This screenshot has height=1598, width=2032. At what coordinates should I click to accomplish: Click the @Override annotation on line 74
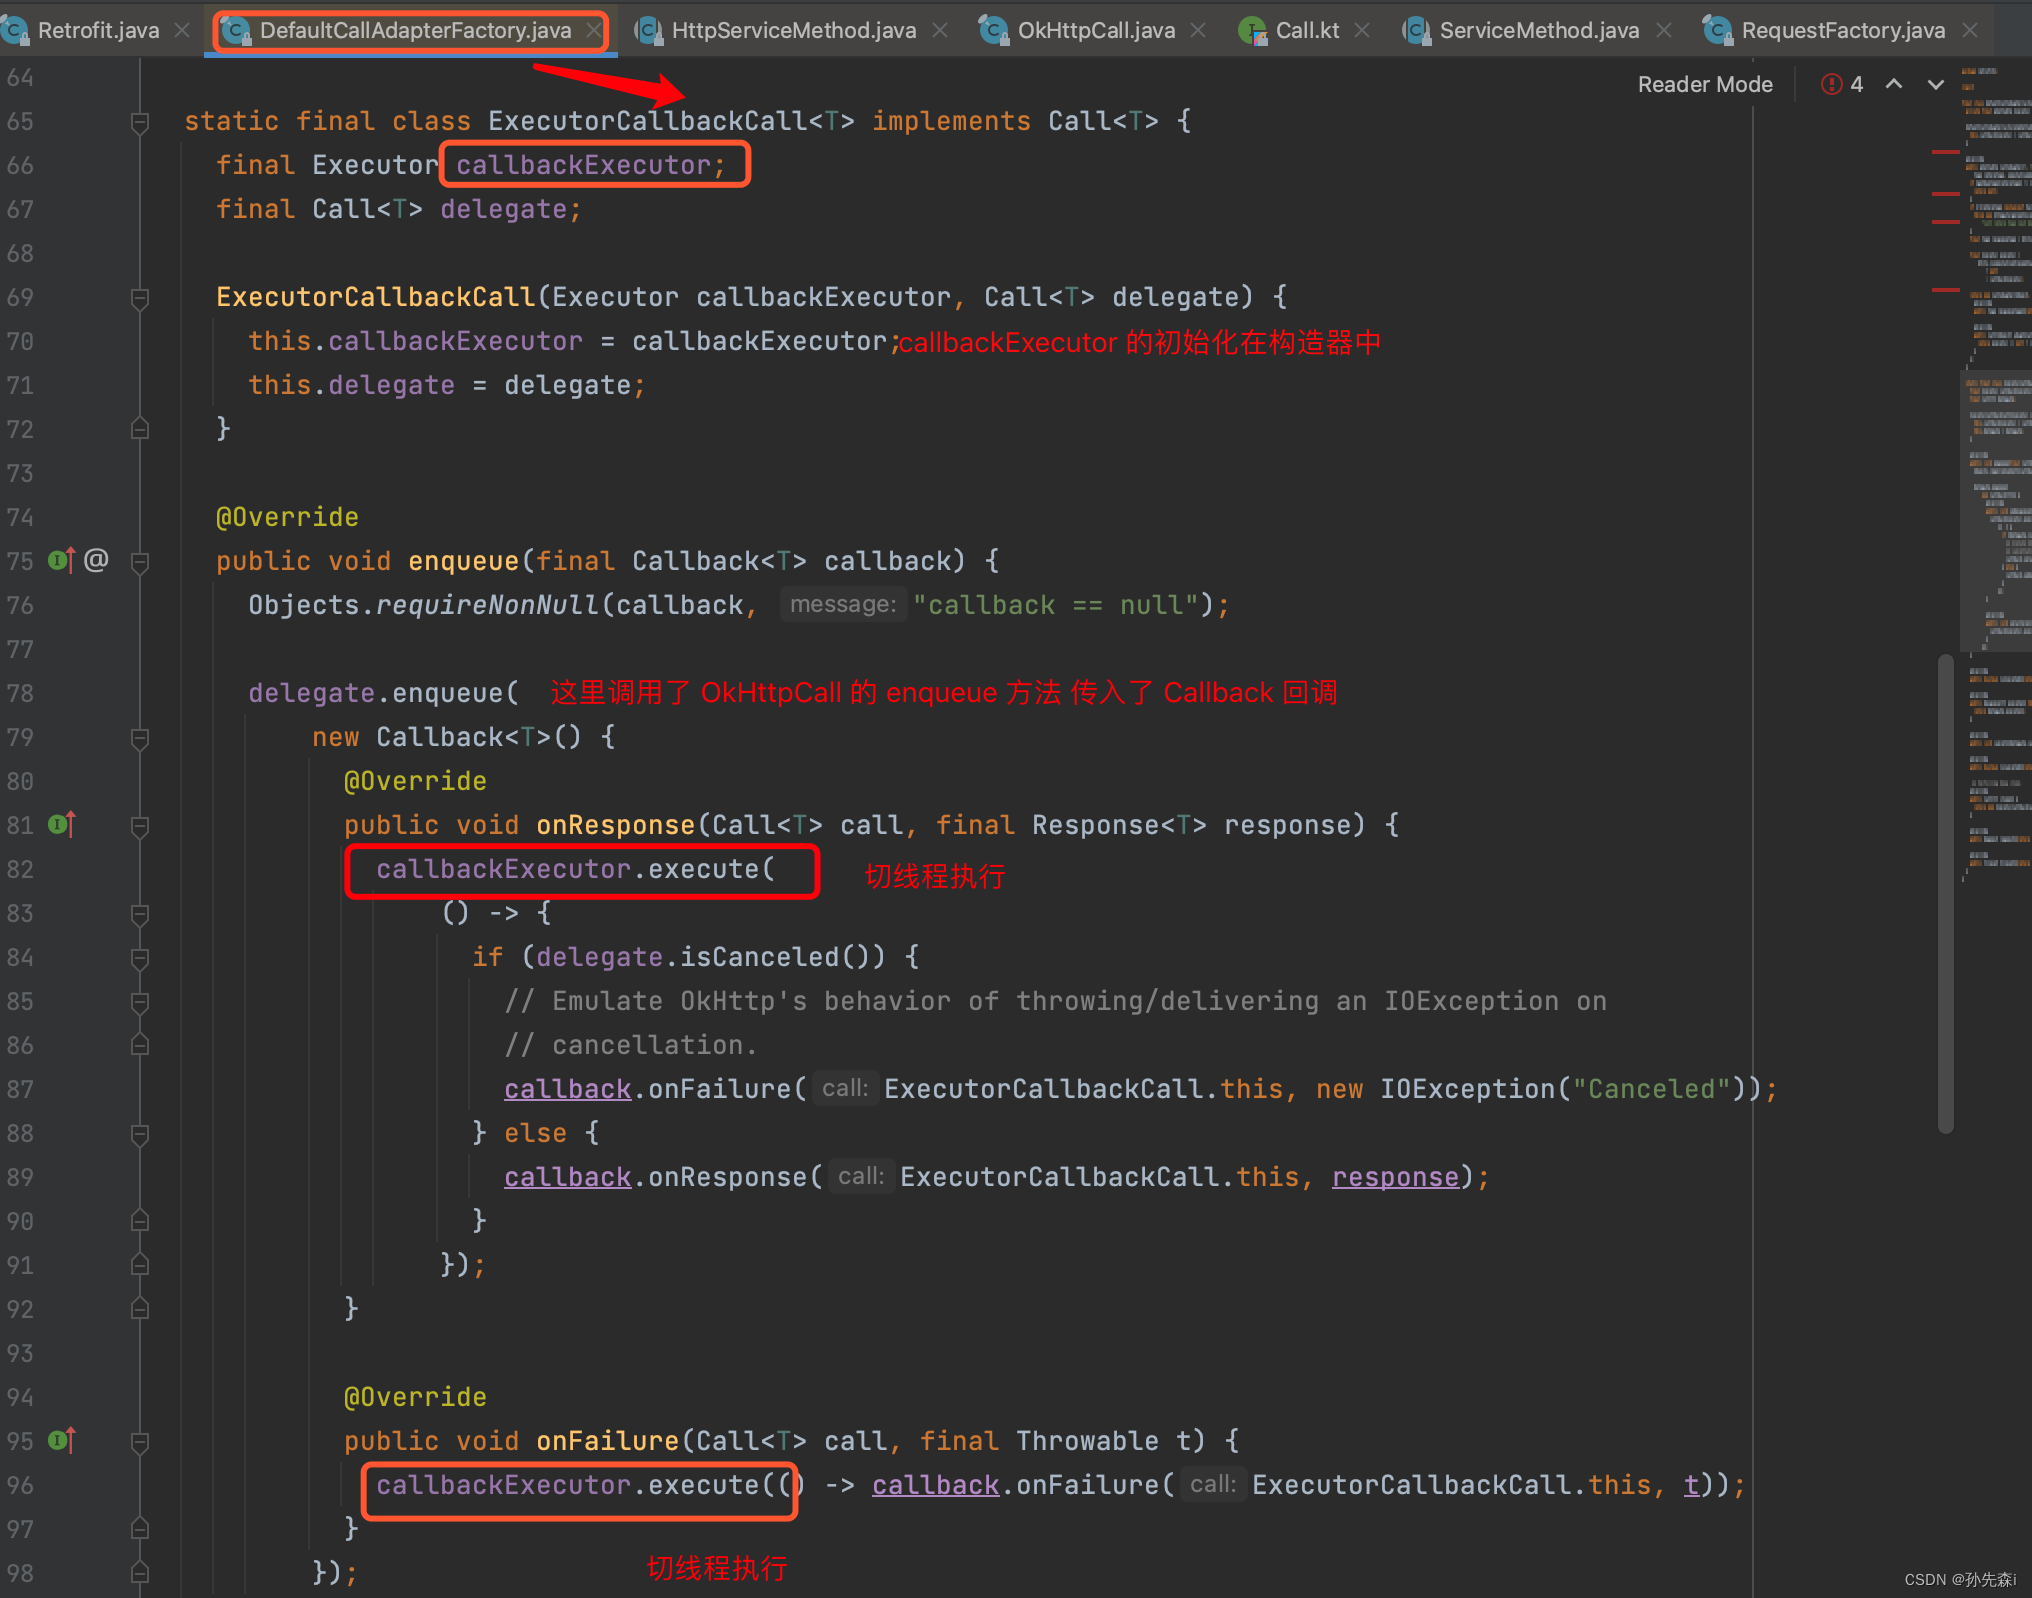point(287,517)
